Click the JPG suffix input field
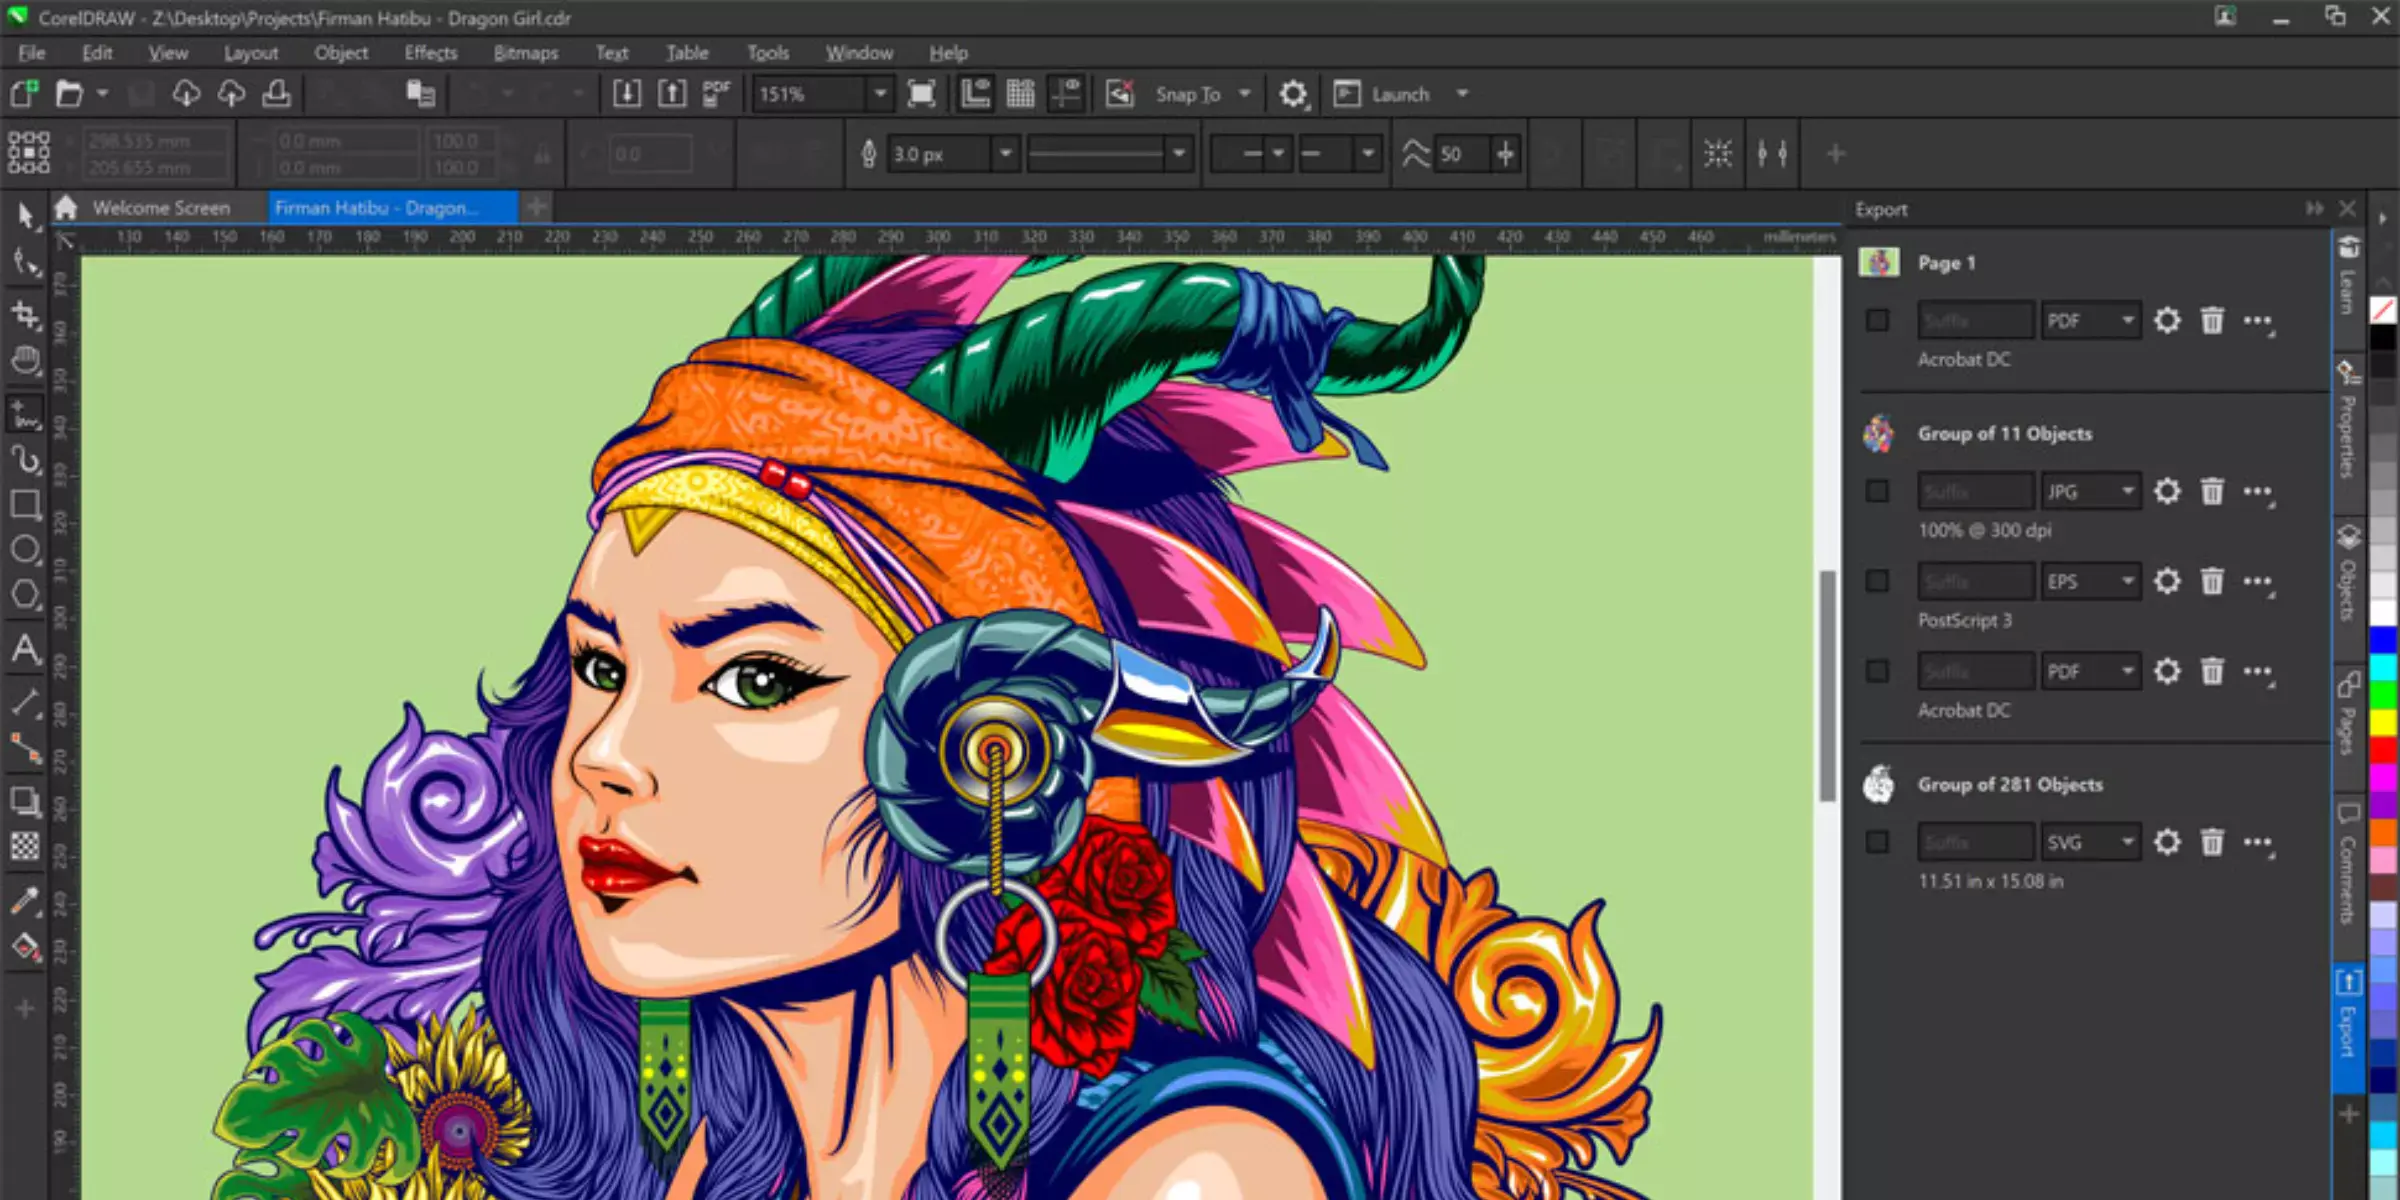The height and width of the screenshot is (1200, 2400). [x=1976, y=491]
